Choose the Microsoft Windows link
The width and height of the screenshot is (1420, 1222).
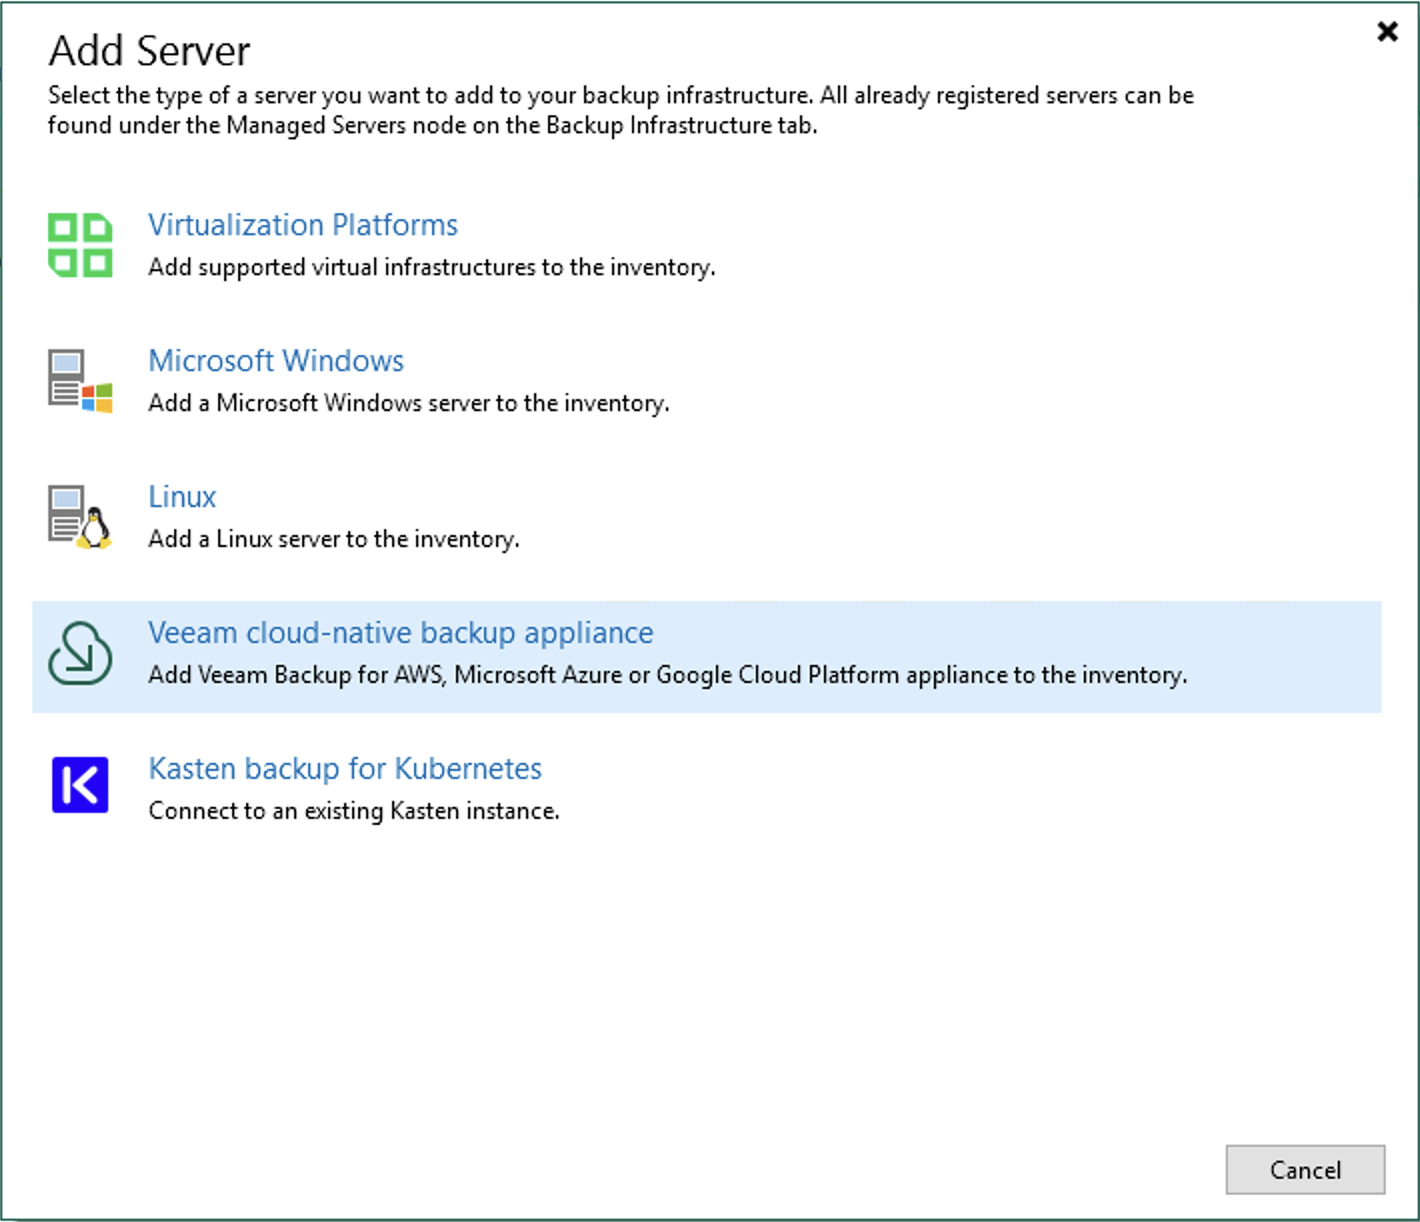[276, 361]
